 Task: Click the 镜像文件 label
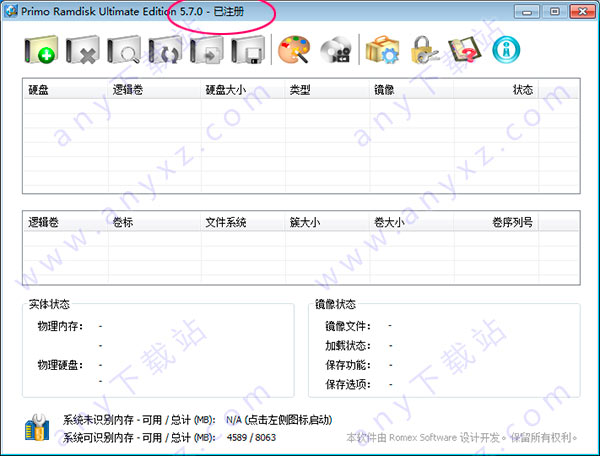[x=348, y=326]
